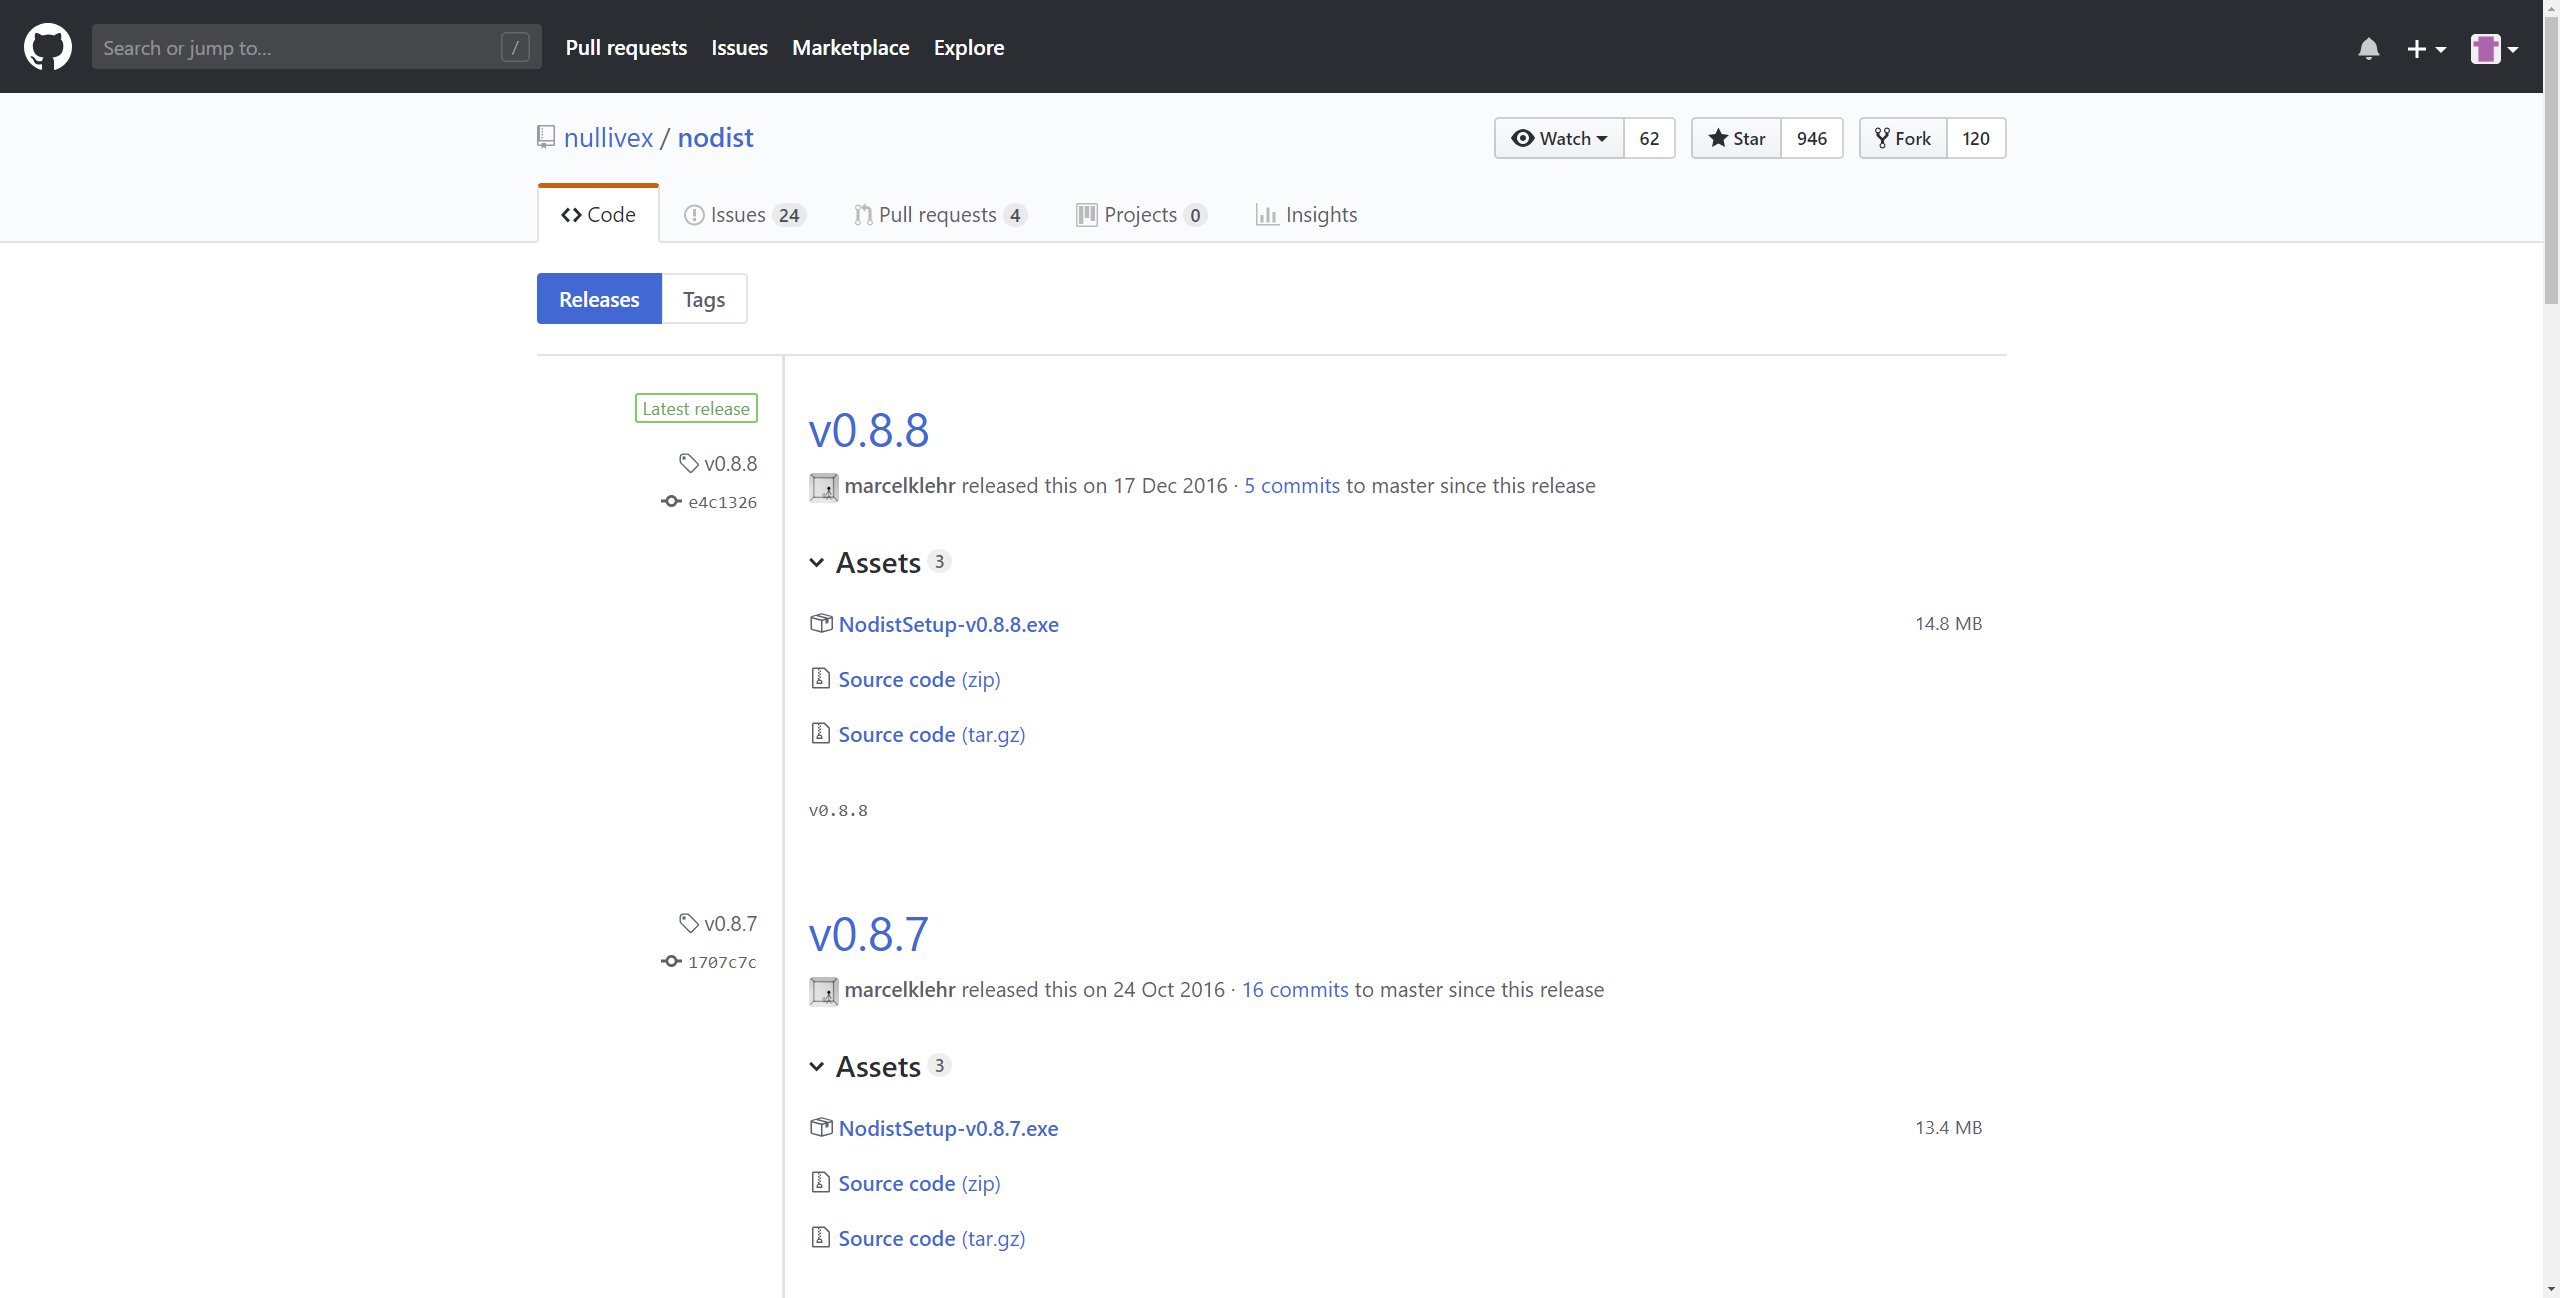Click the page vertical scrollbar
Image resolution: width=2560 pixels, height=1298 pixels.
[x=2551, y=160]
